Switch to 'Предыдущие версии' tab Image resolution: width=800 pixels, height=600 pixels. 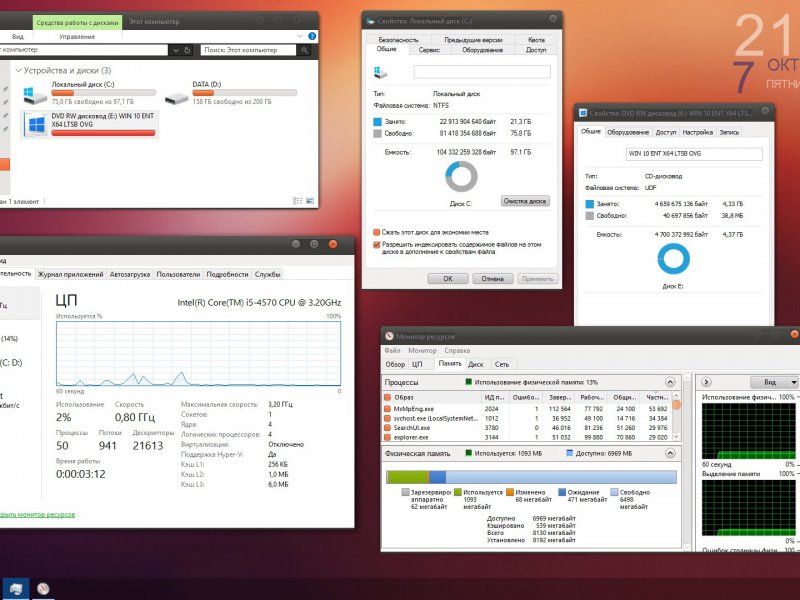(473, 40)
